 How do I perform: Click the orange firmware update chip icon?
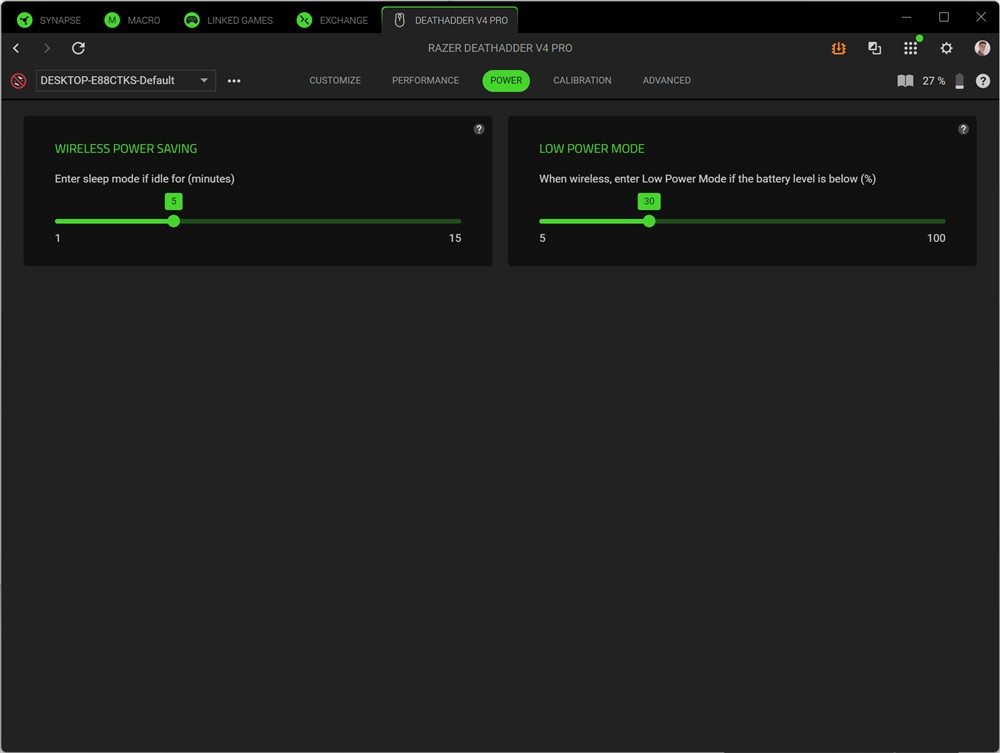pos(838,48)
